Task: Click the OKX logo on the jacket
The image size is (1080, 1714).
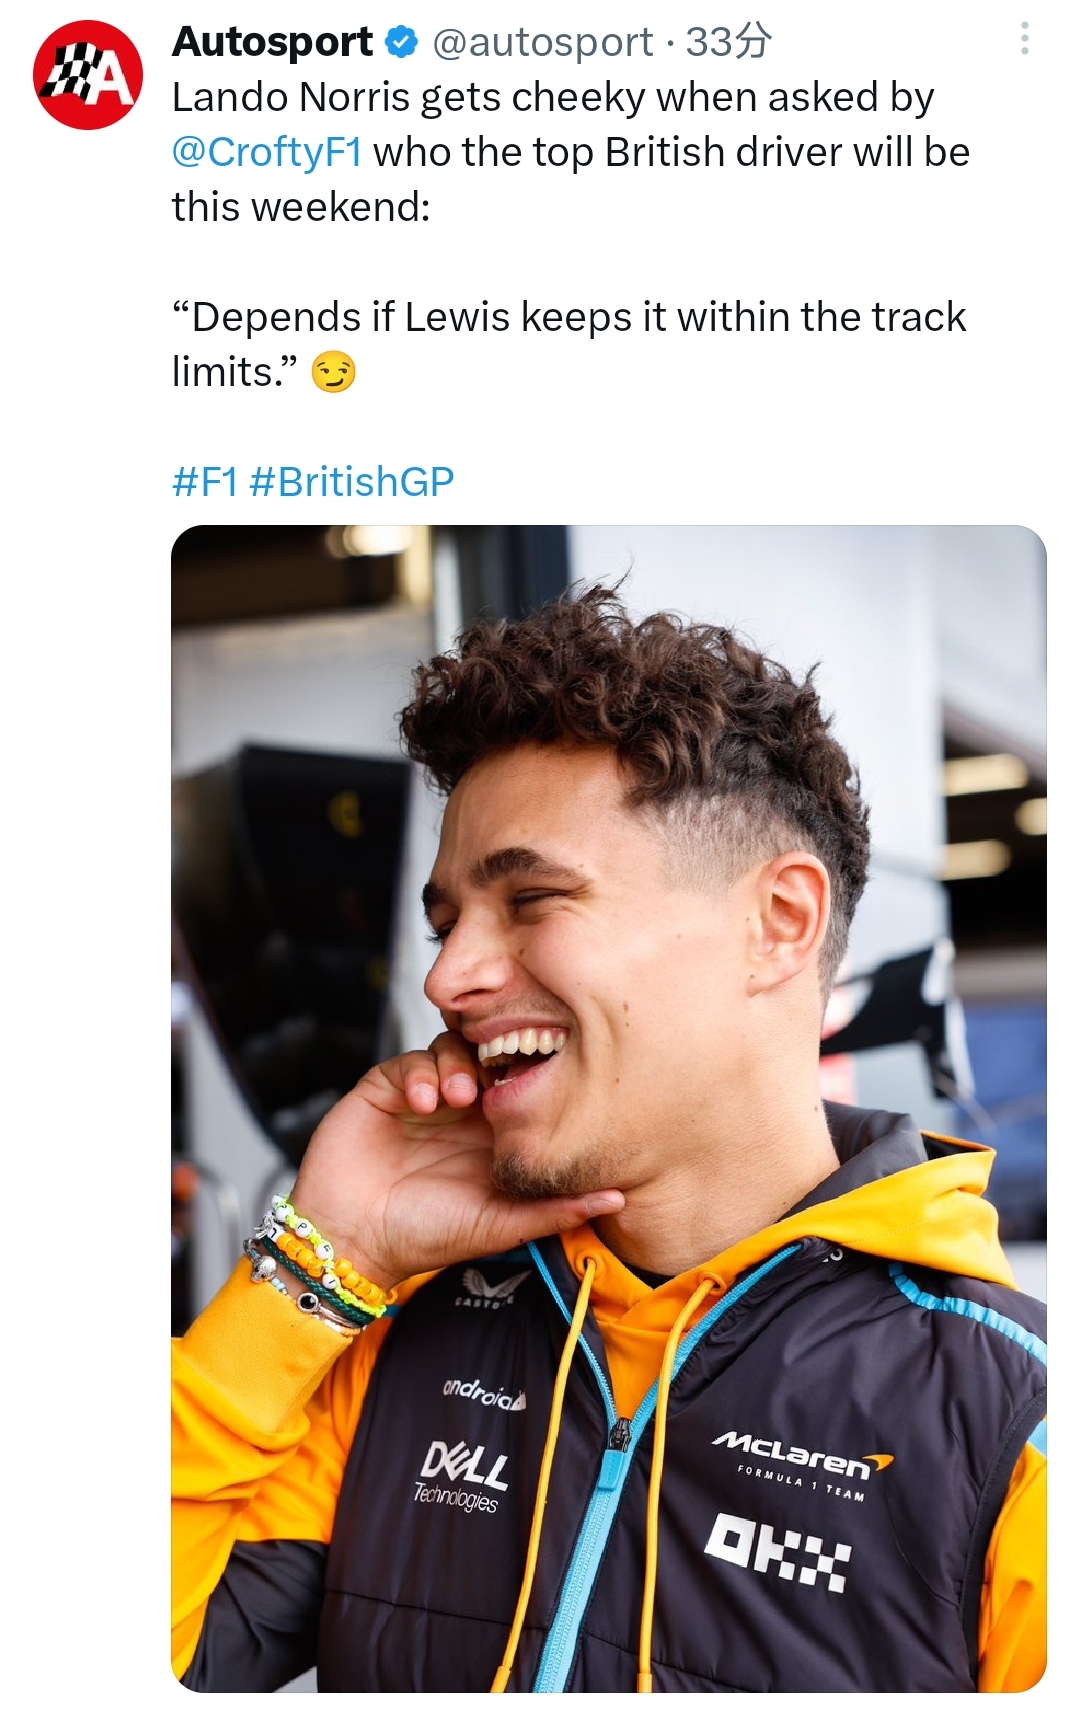Action: [x=777, y=1550]
